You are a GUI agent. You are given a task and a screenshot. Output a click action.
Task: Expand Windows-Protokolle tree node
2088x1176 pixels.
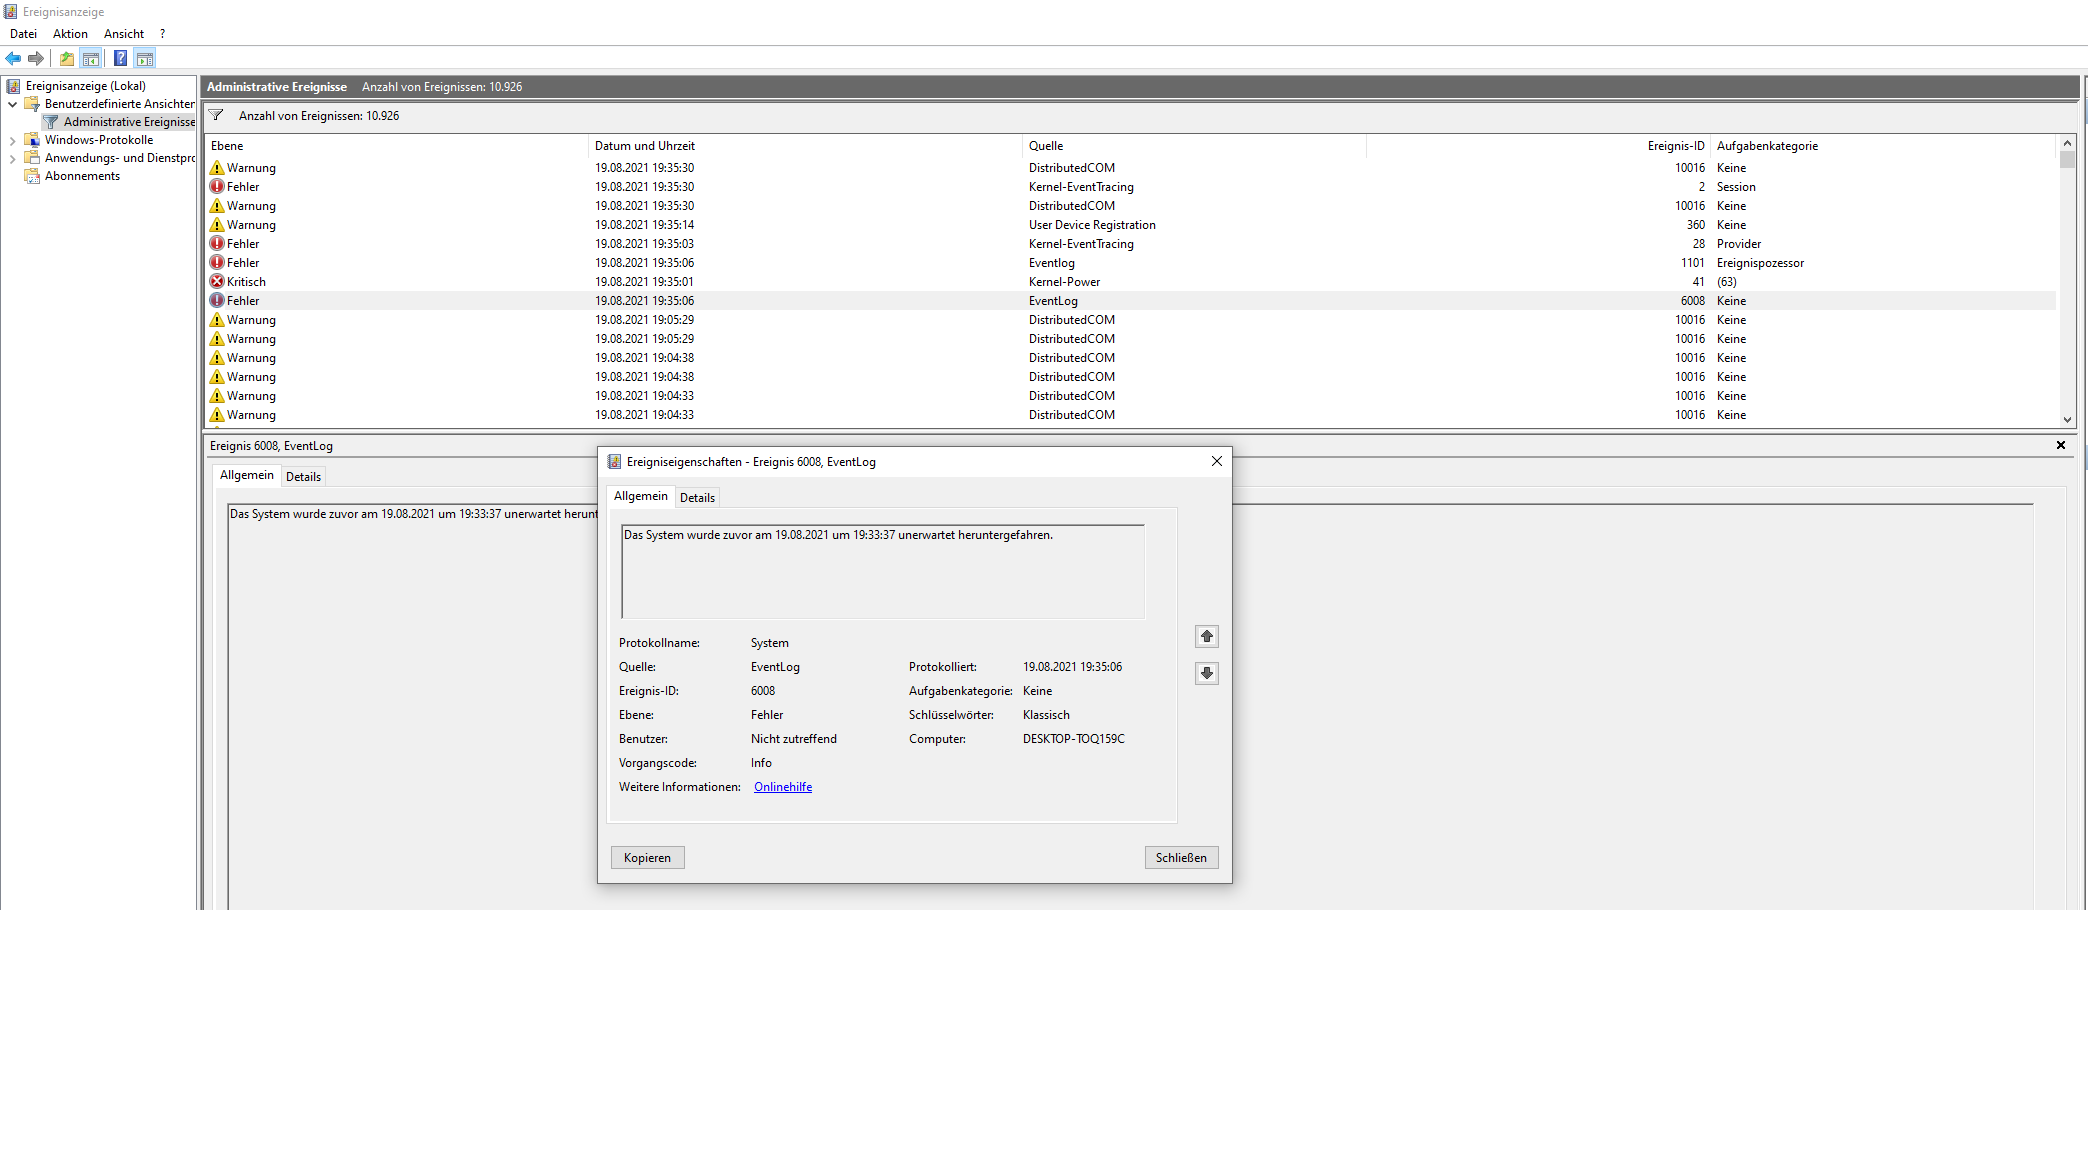coord(12,140)
